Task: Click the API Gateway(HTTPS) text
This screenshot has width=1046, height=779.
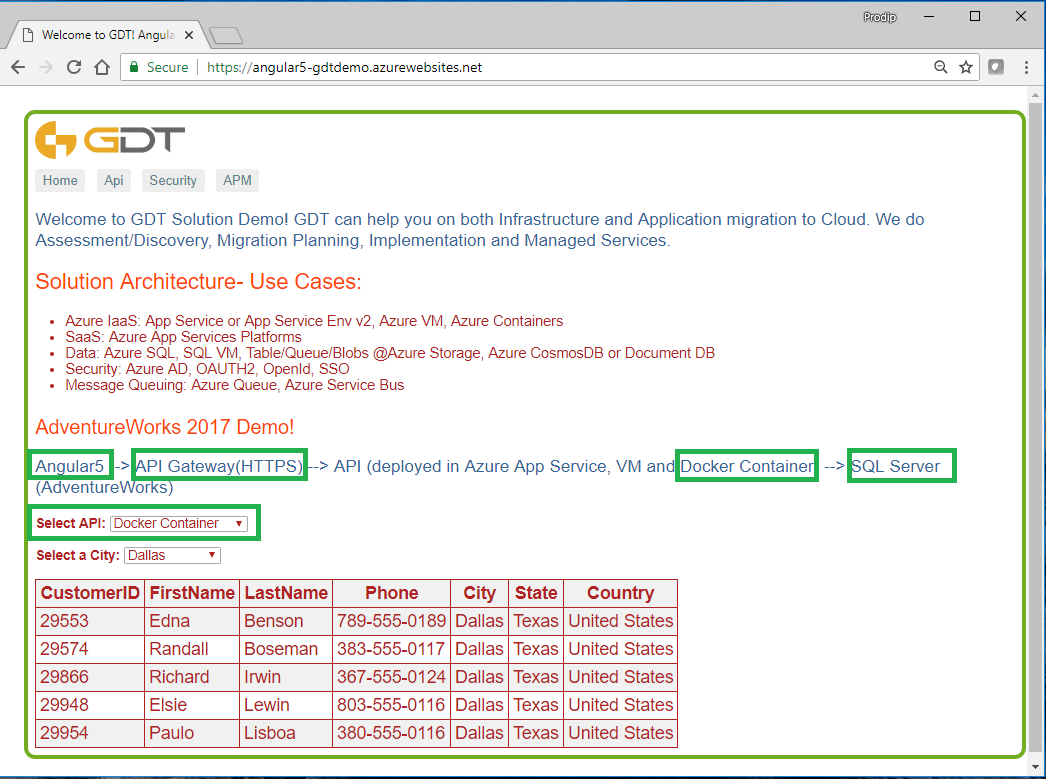Action: tap(219, 466)
